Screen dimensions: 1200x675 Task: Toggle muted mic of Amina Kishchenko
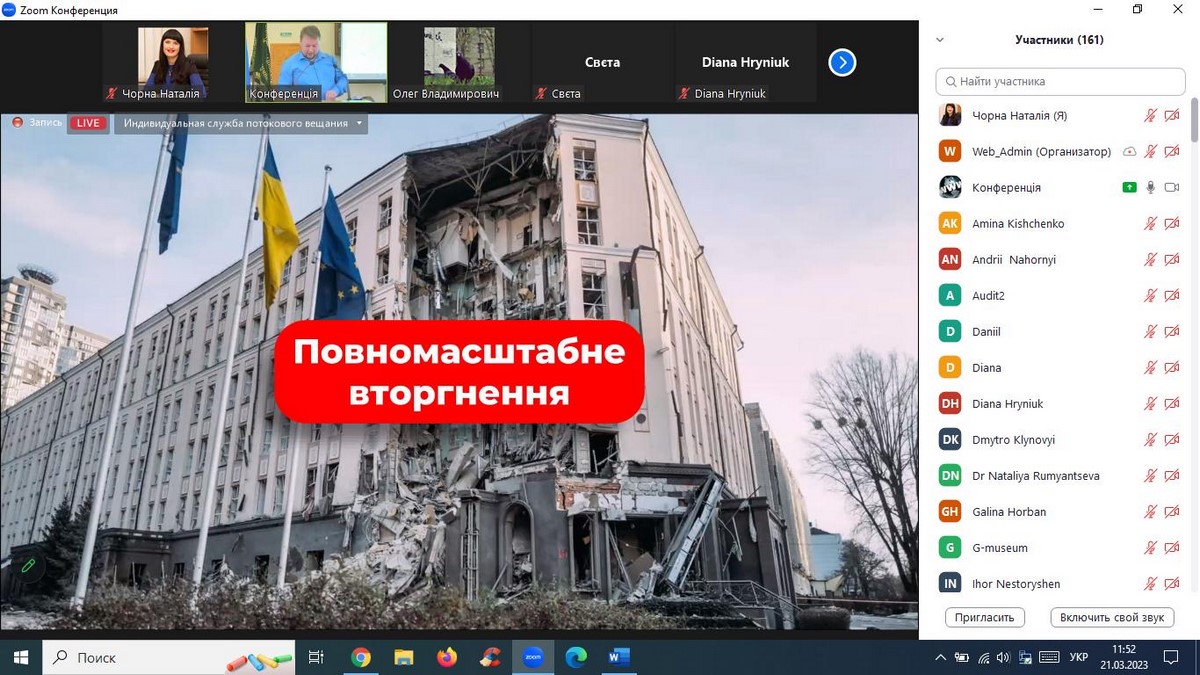click(1151, 224)
